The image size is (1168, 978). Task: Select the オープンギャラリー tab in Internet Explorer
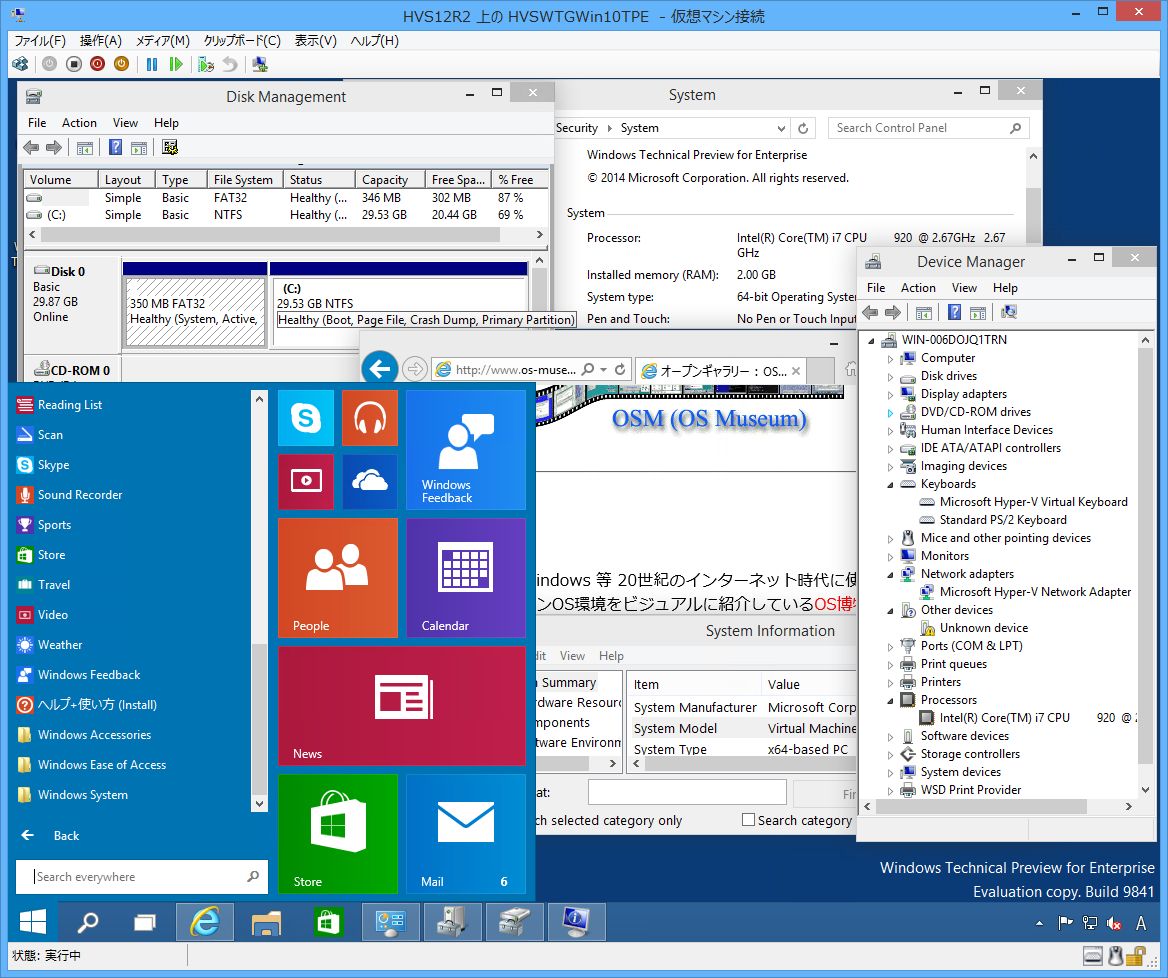coord(721,370)
